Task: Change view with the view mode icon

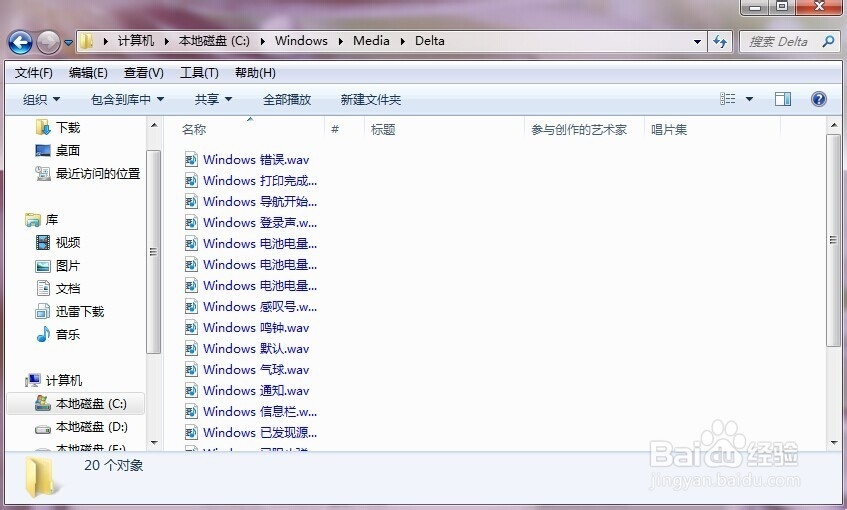Action: click(x=727, y=98)
